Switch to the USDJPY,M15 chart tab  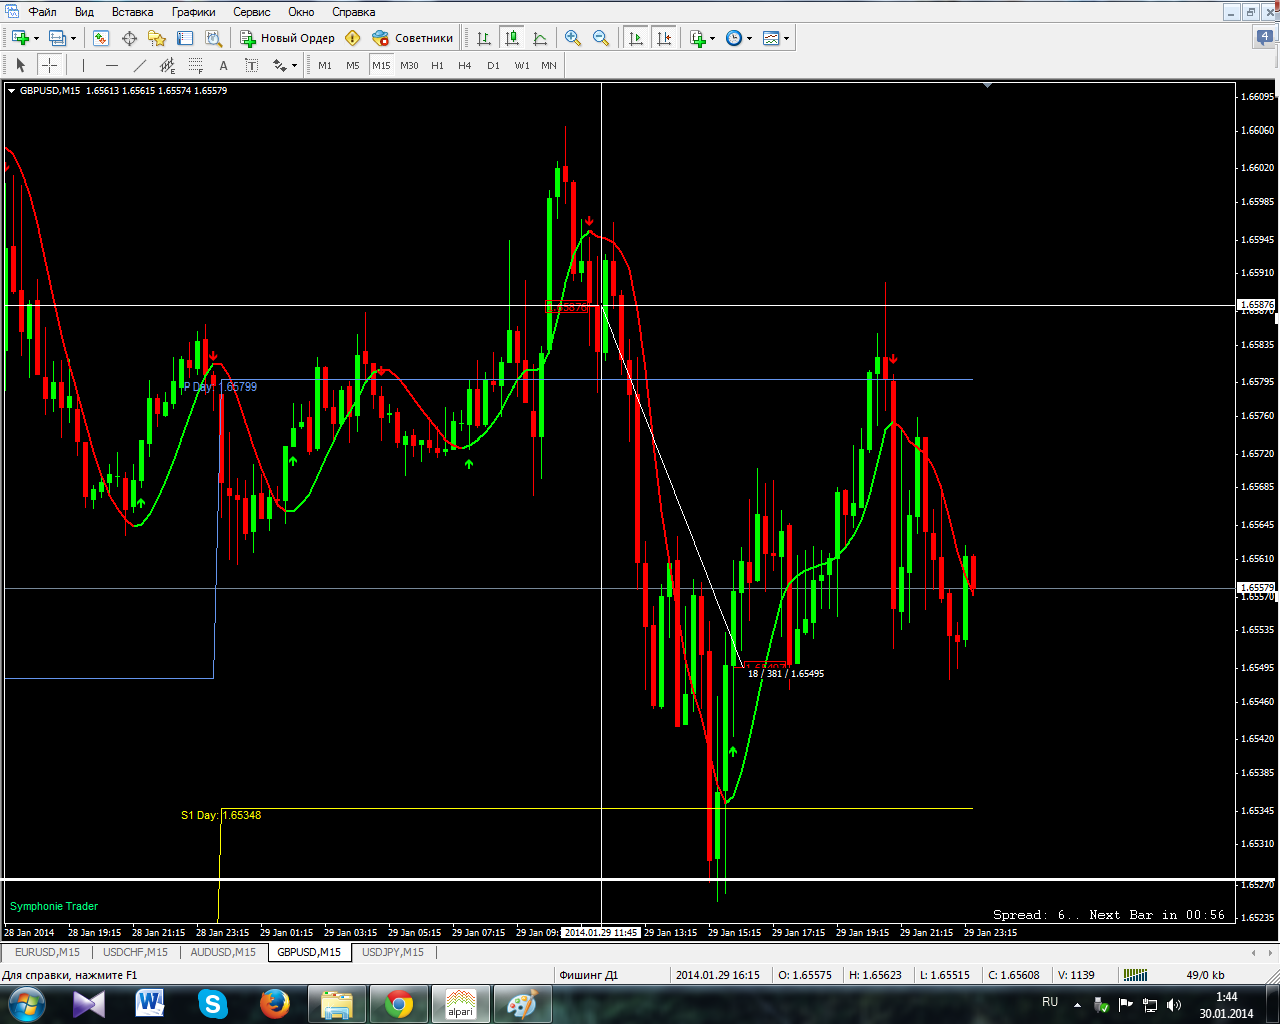coord(393,952)
